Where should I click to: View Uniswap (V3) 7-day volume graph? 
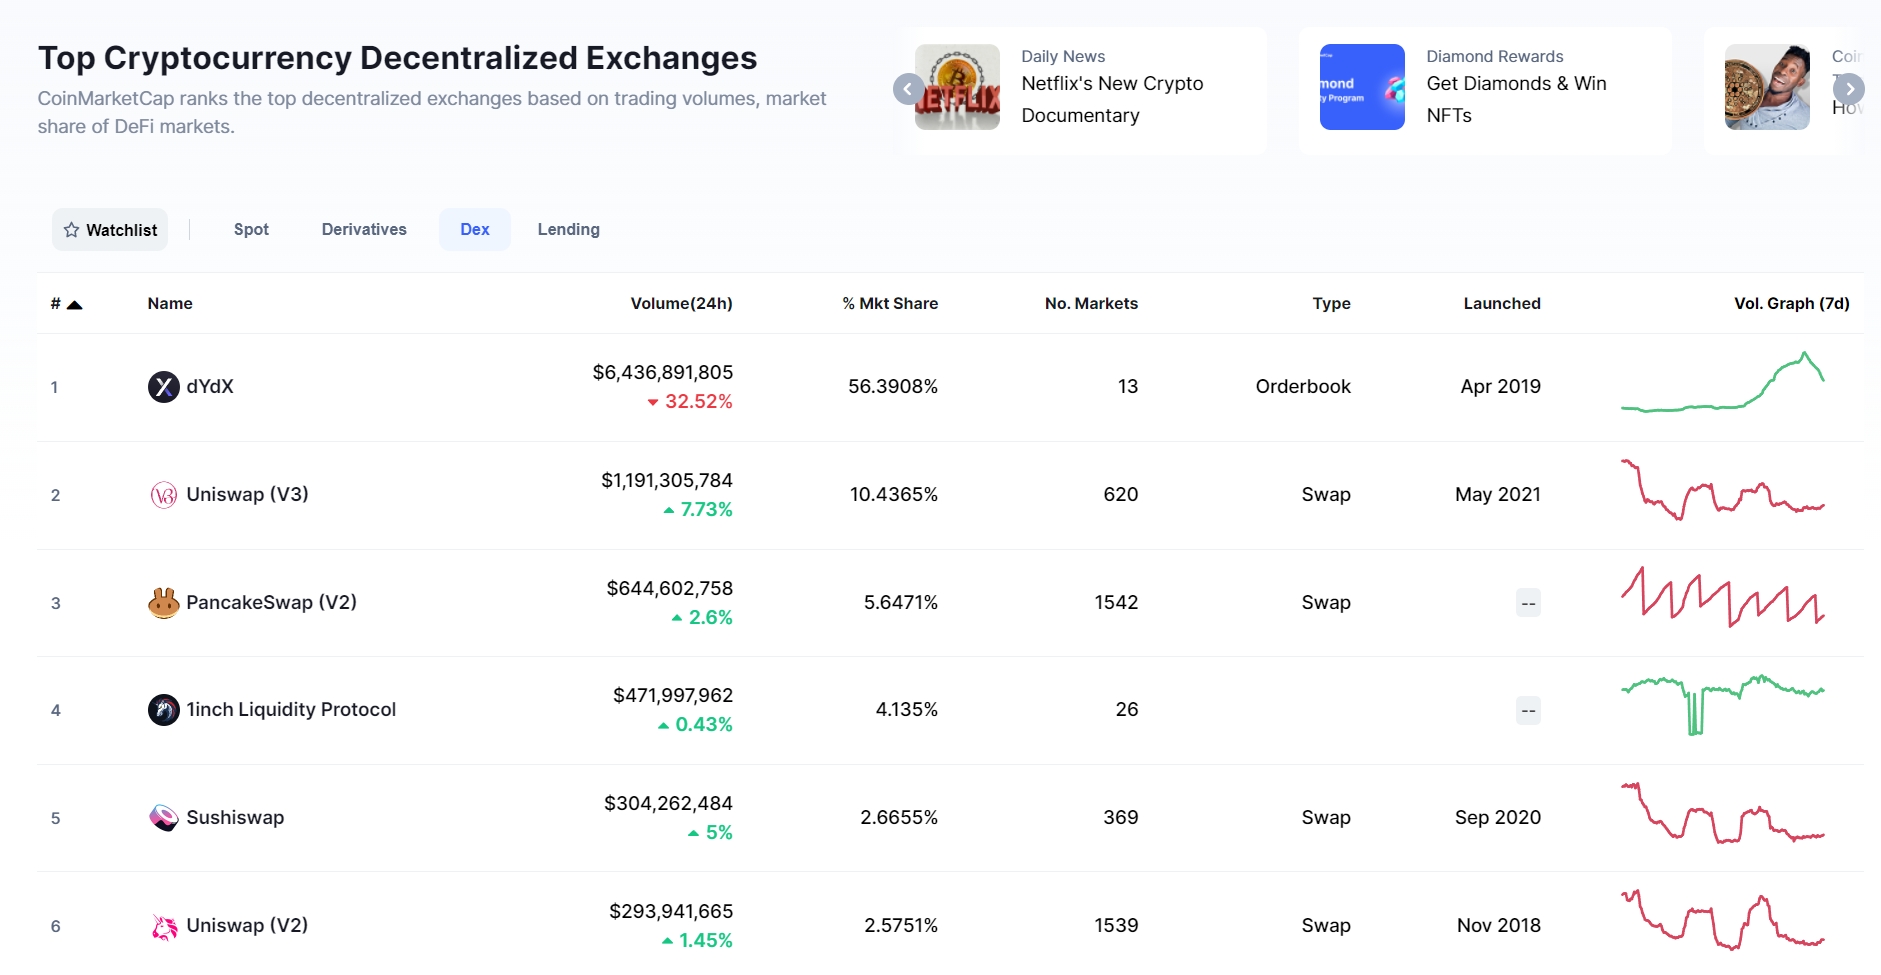point(1722,490)
